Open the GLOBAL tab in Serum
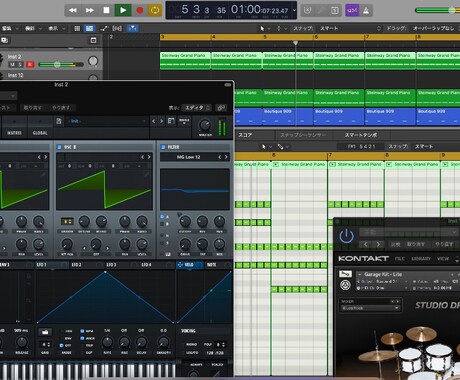 [x=40, y=133]
